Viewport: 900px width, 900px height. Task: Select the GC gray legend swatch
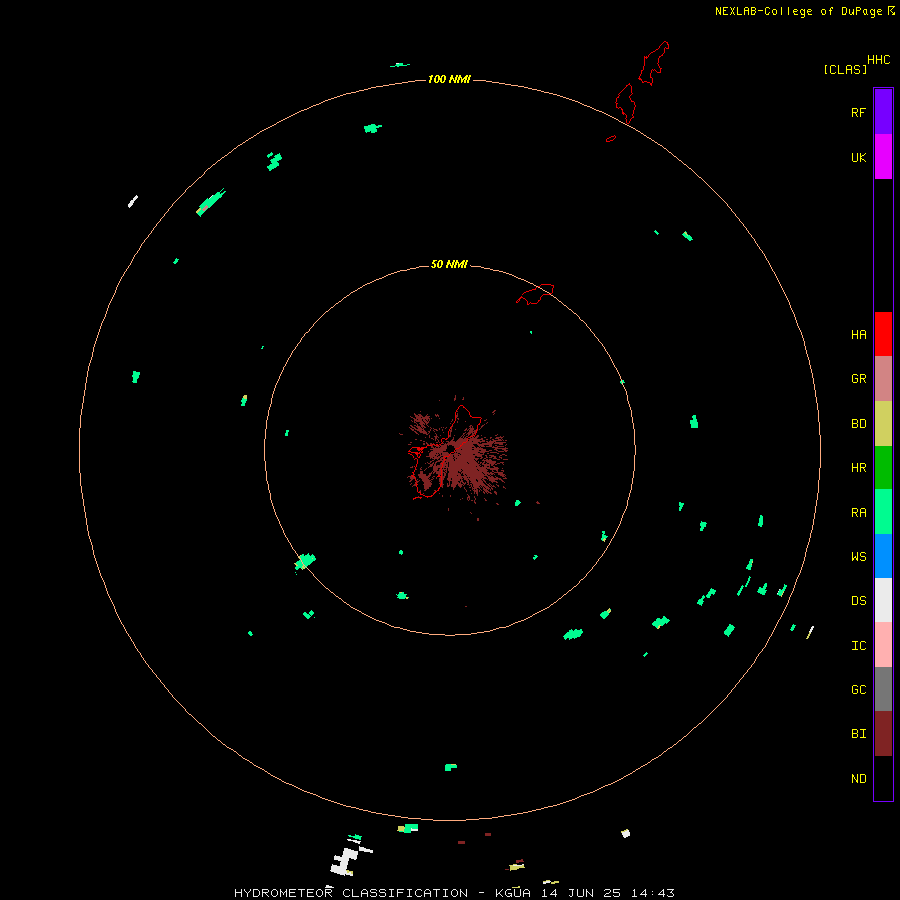coord(883,689)
